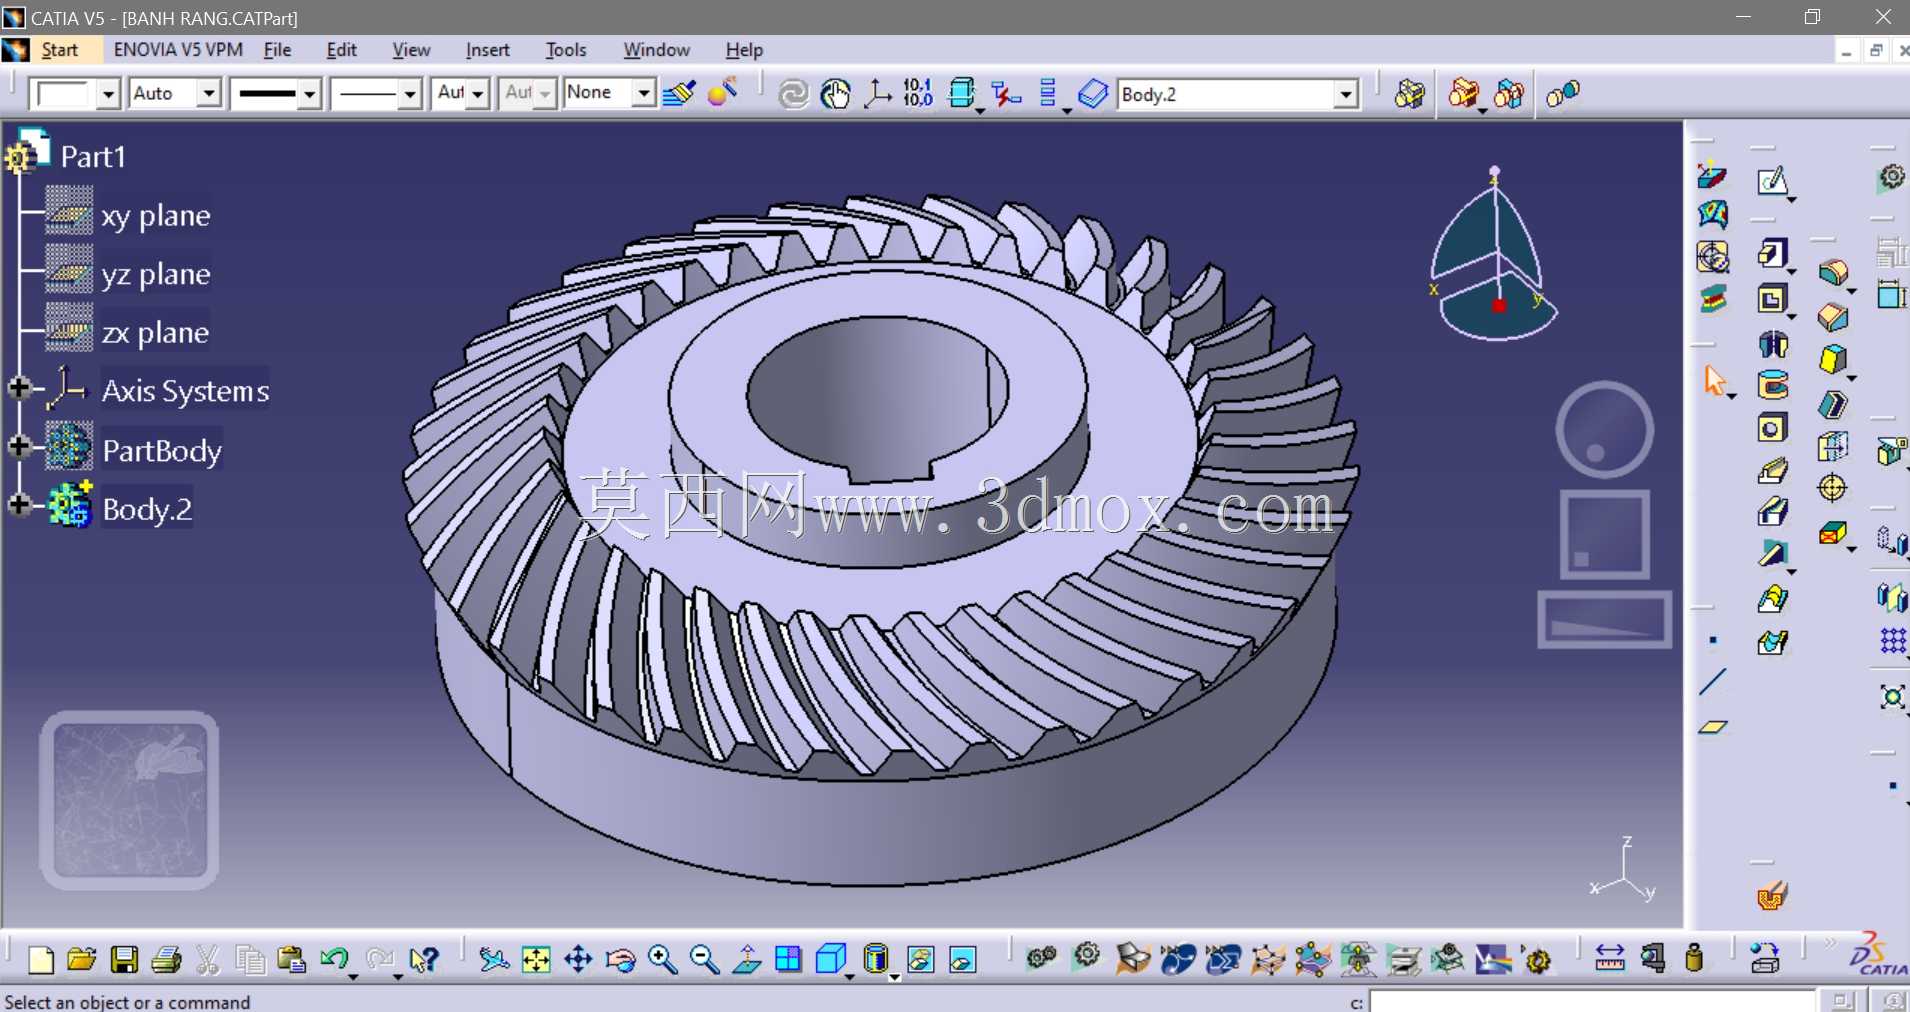
Task: Save the part with the floppy disk icon
Action: (x=124, y=960)
